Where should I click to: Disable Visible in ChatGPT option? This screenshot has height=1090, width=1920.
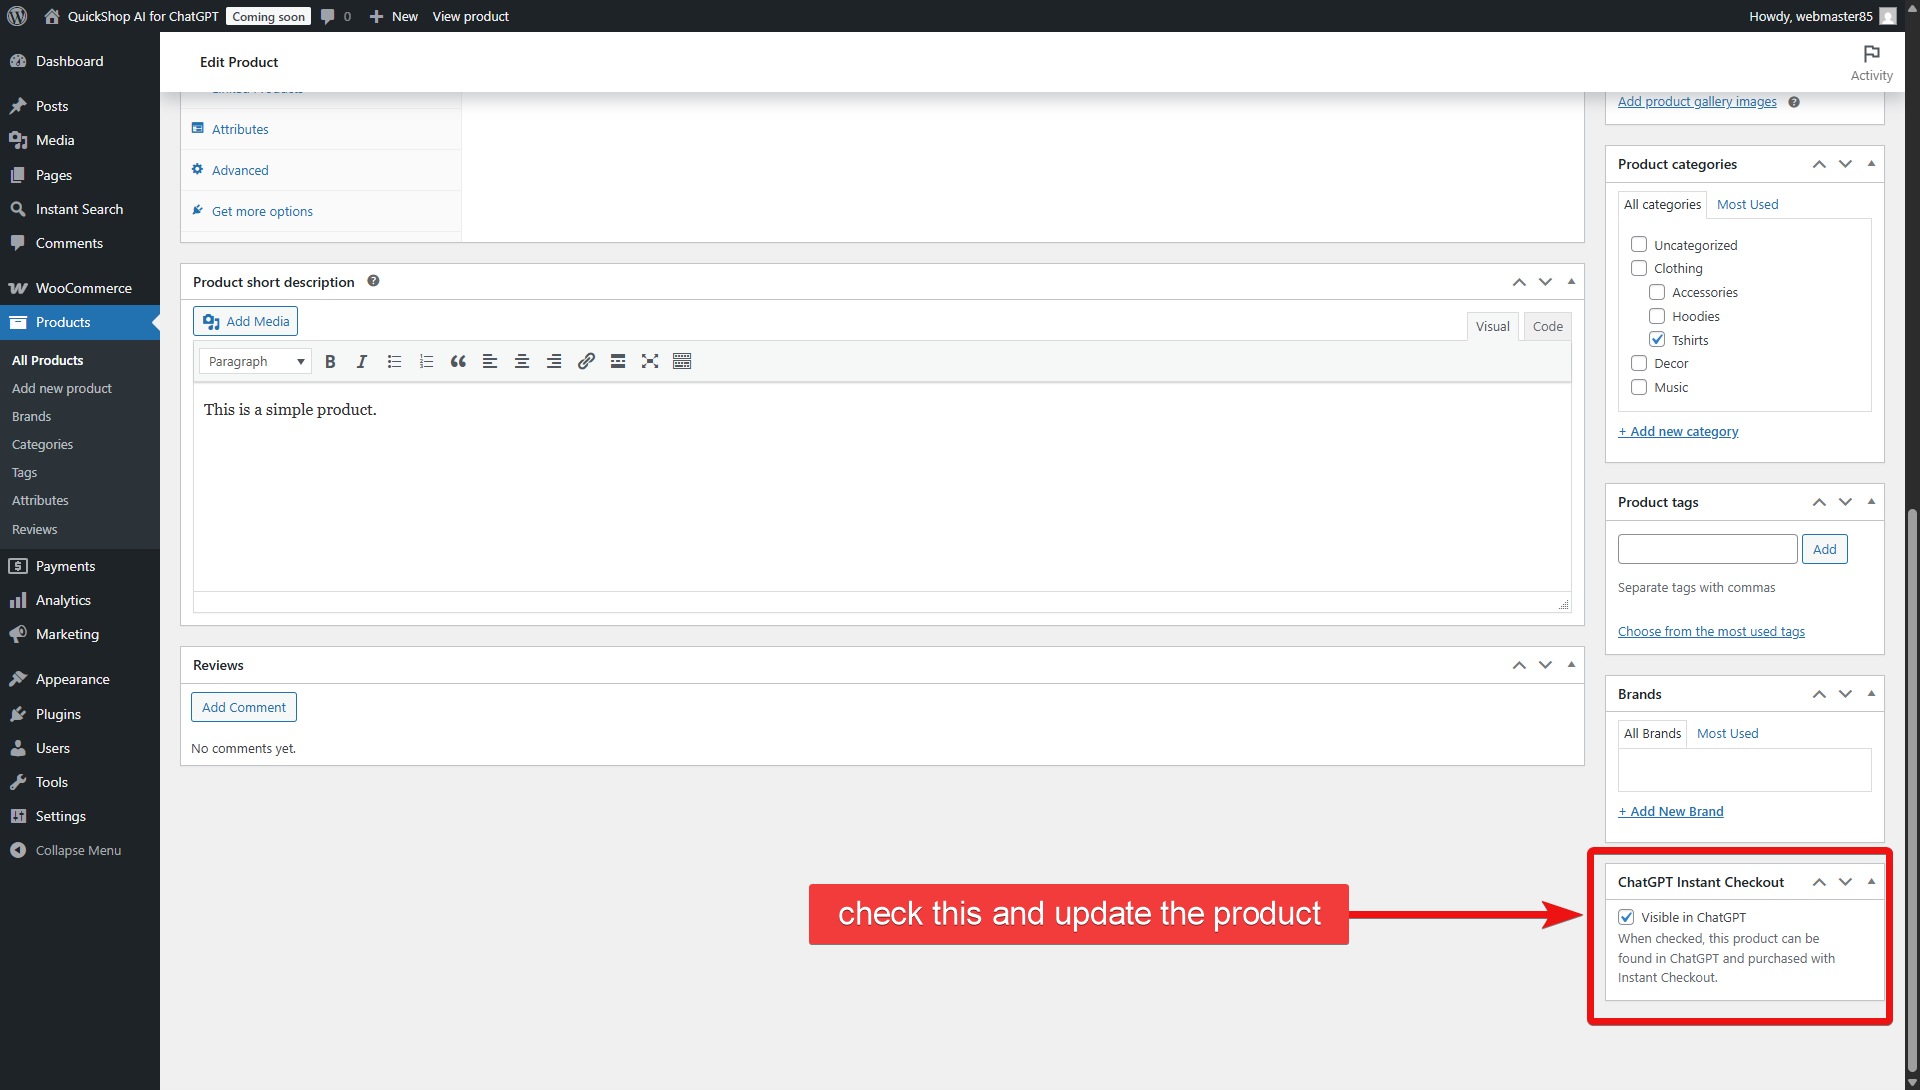click(1627, 917)
